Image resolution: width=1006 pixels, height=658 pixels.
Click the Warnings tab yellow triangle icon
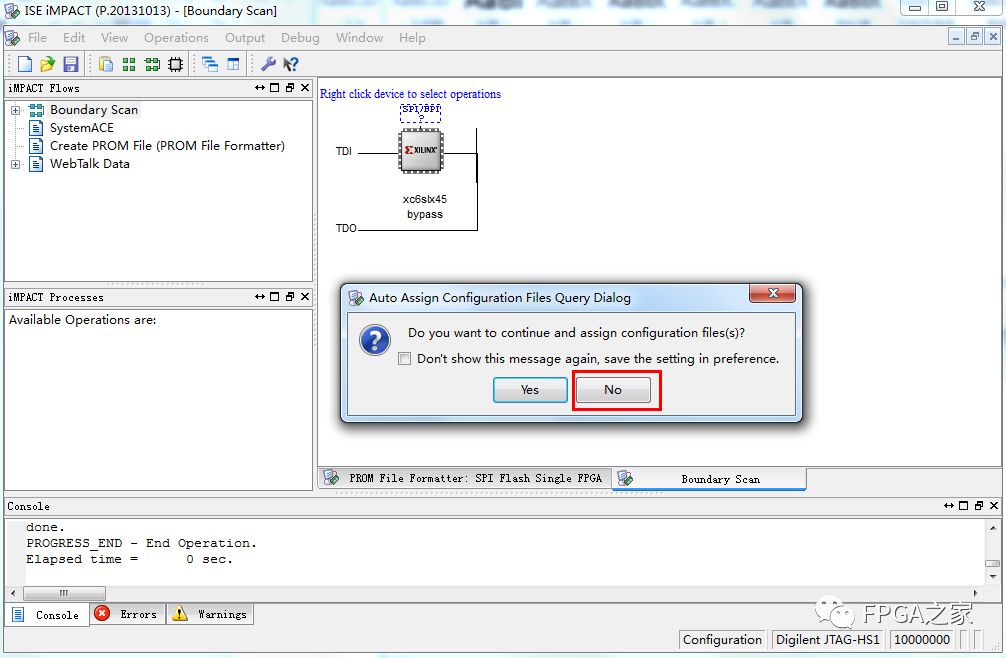tap(180, 614)
